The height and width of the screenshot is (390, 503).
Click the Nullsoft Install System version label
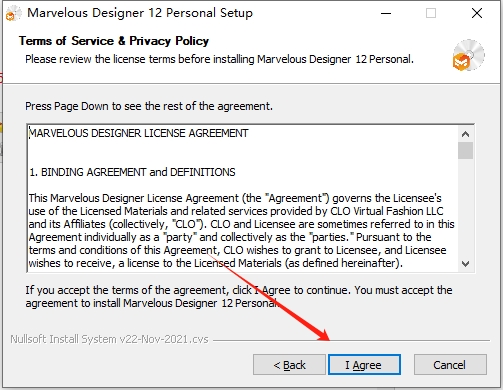pyautogui.click(x=109, y=339)
